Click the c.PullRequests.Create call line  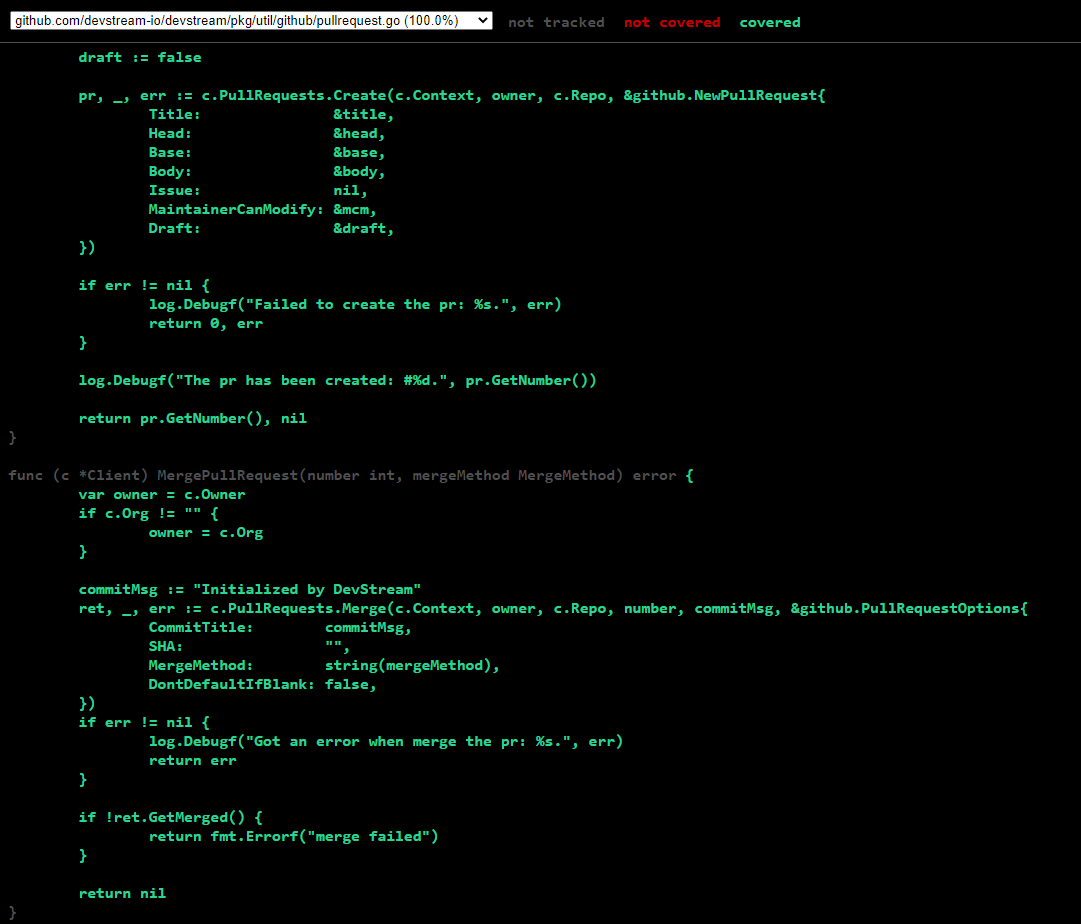(x=452, y=95)
